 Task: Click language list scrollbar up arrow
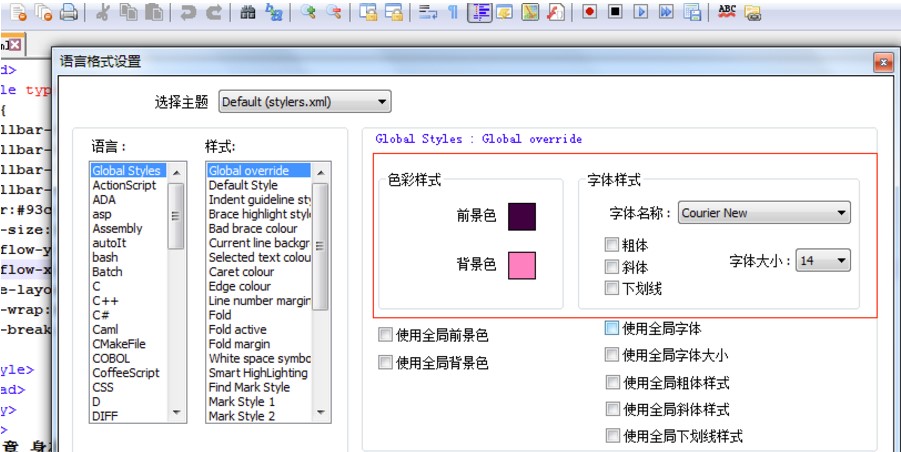coord(176,171)
